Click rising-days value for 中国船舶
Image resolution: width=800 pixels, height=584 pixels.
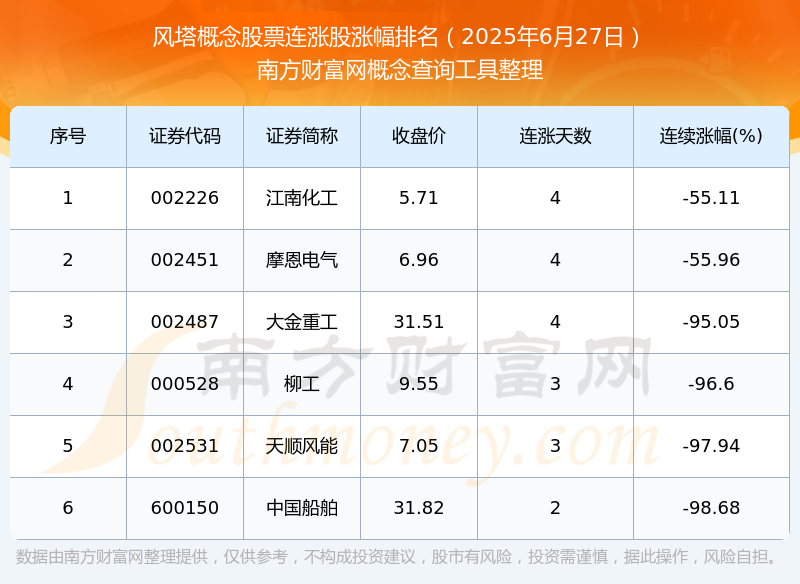(555, 508)
